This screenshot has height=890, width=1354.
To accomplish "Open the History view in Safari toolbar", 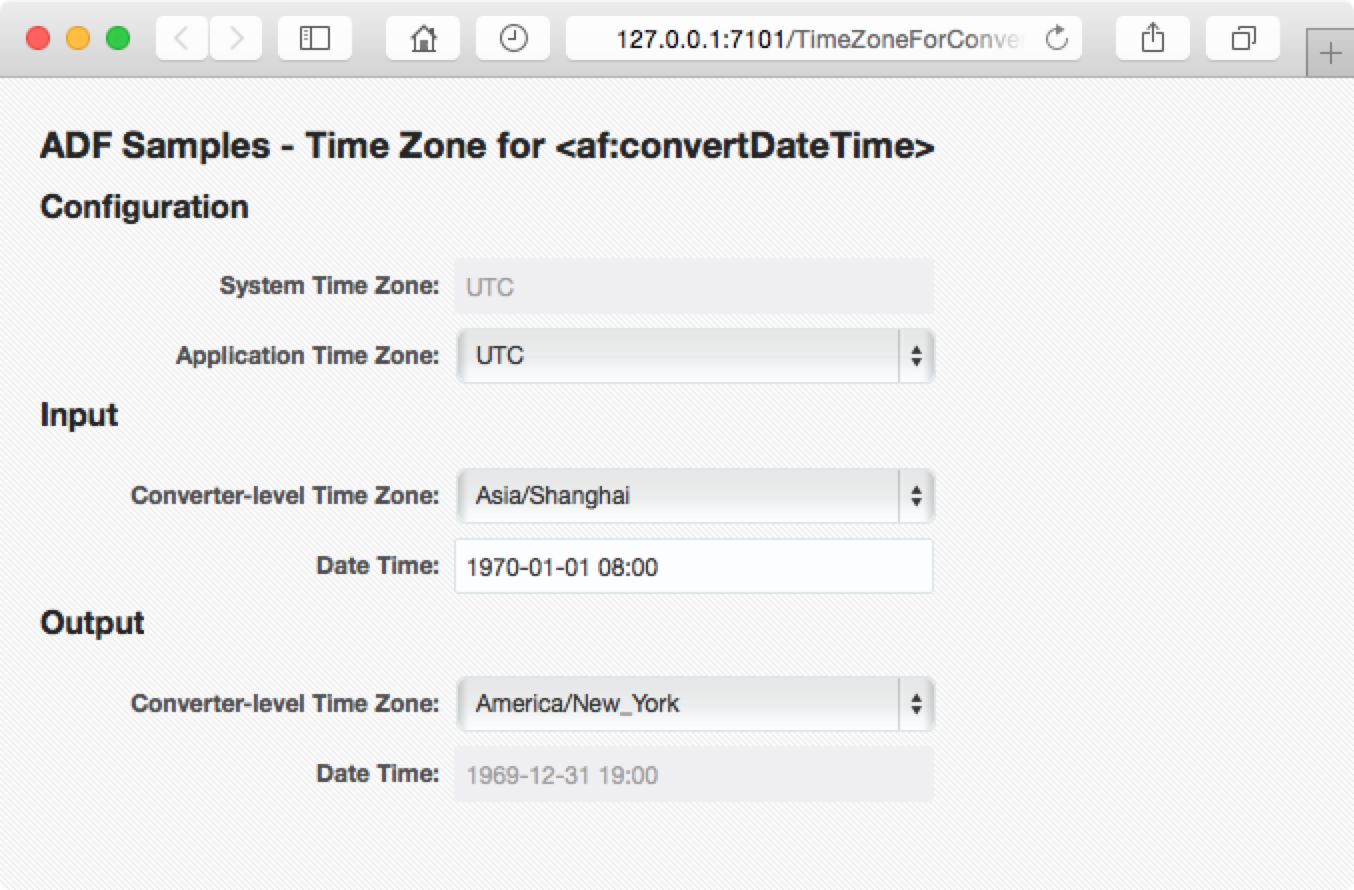I will click(x=512, y=38).
